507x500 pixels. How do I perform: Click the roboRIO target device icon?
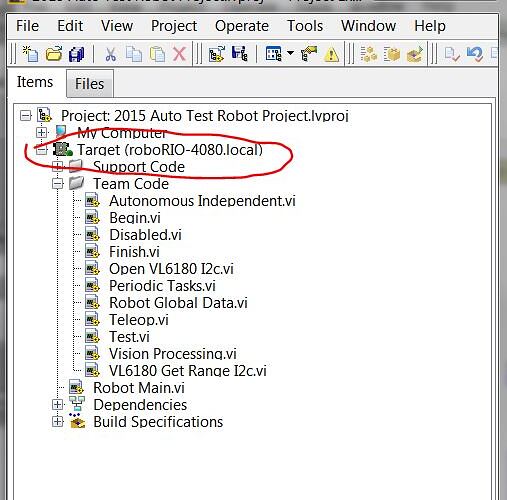pos(63,149)
